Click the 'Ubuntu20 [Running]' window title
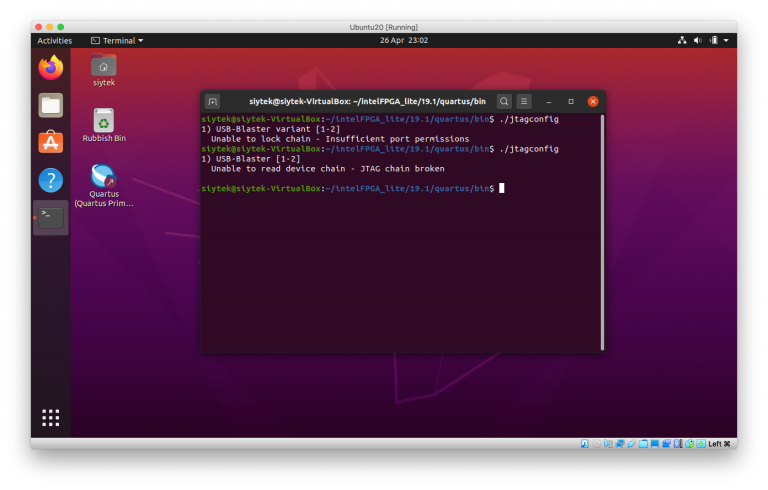 coord(384,27)
